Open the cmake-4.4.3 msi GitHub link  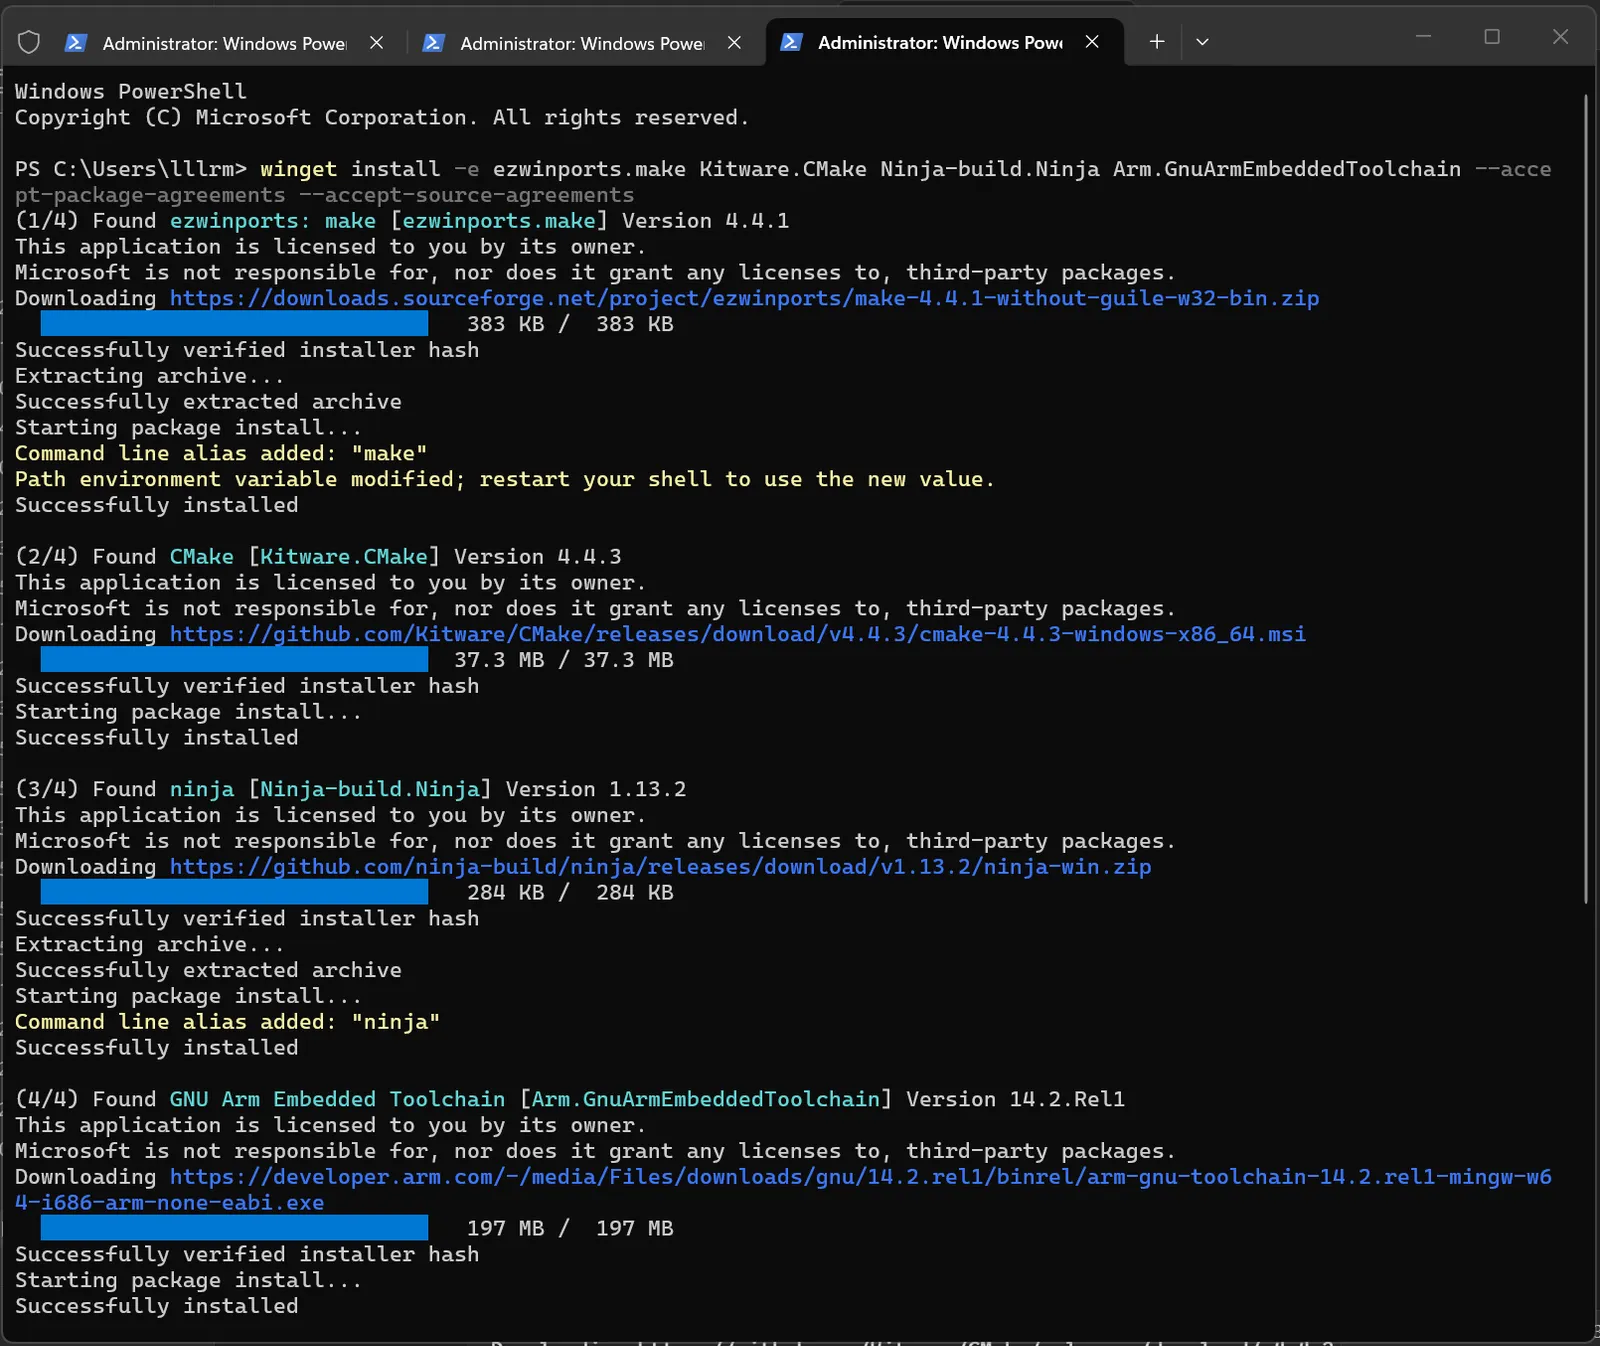(x=737, y=634)
